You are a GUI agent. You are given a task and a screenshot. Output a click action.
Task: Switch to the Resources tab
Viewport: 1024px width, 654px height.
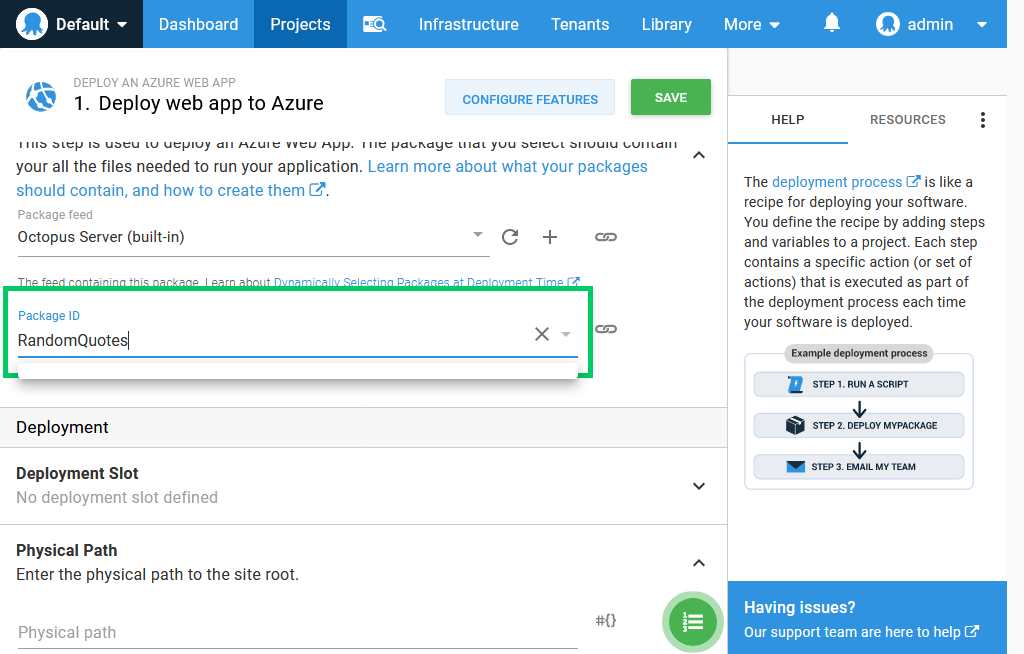[x=908, y=120]
